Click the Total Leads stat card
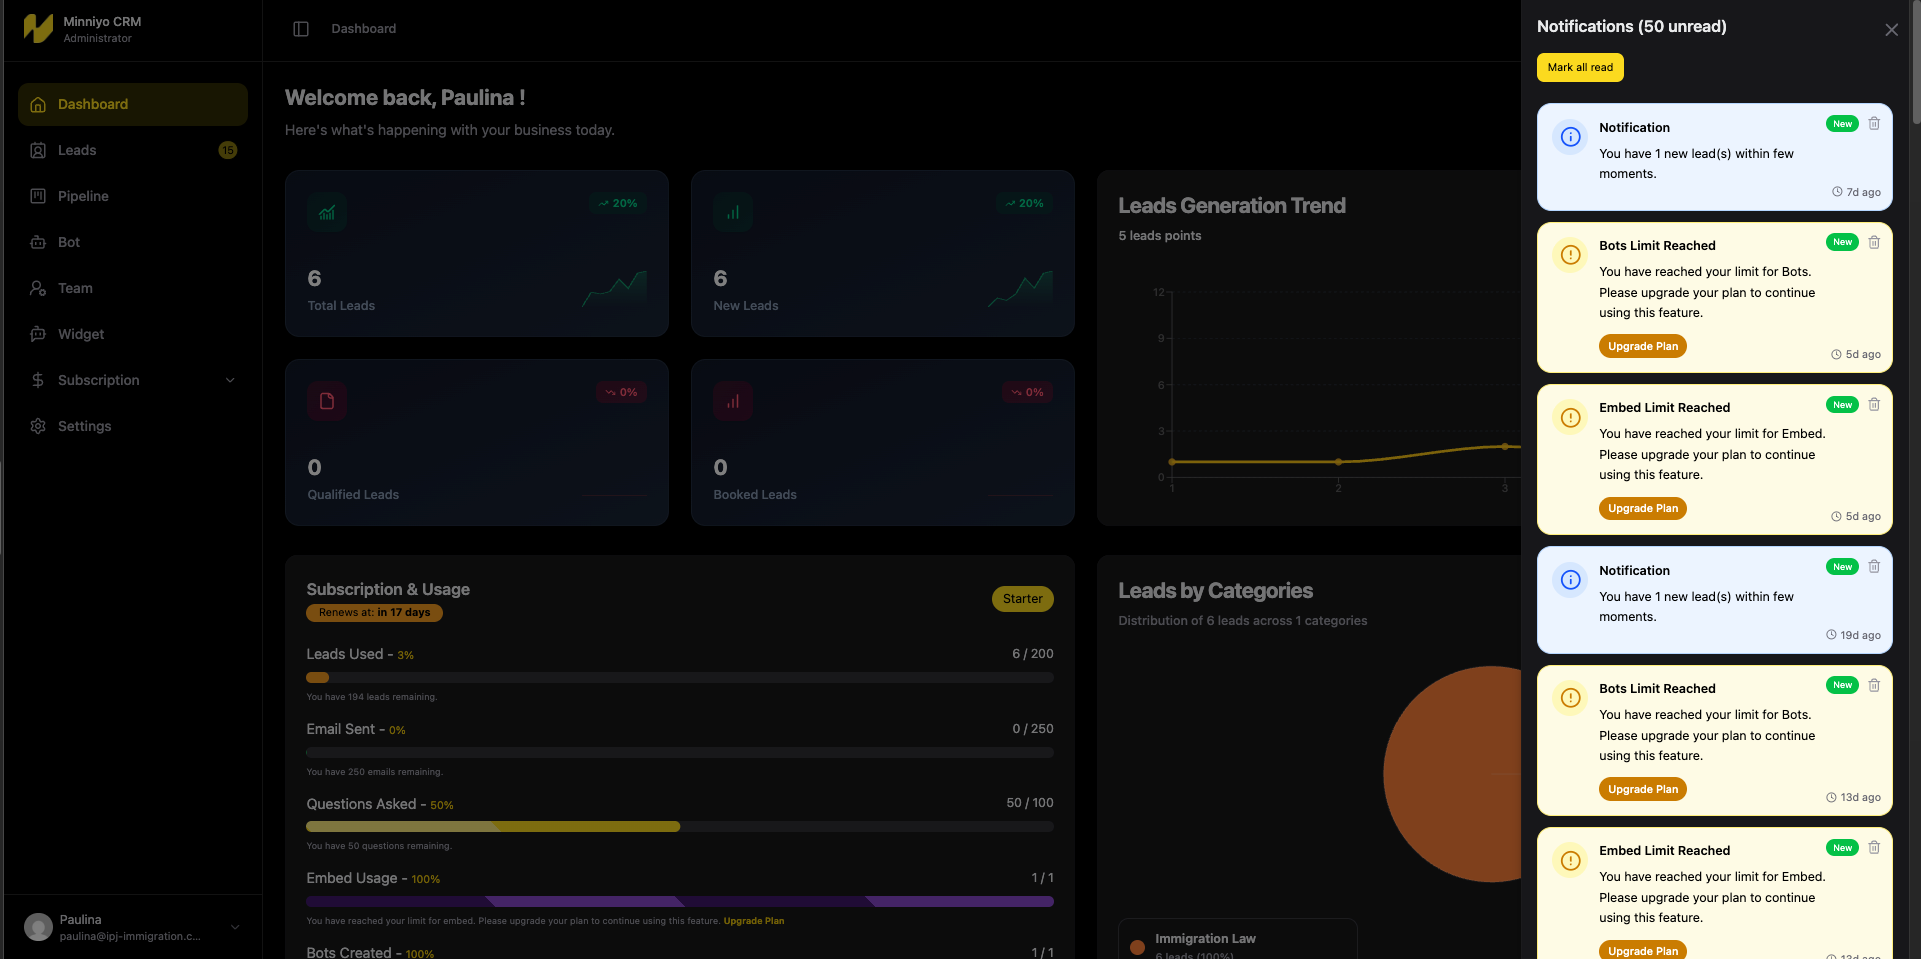This screenshot has height=959, width=1921. click(477, 253)
